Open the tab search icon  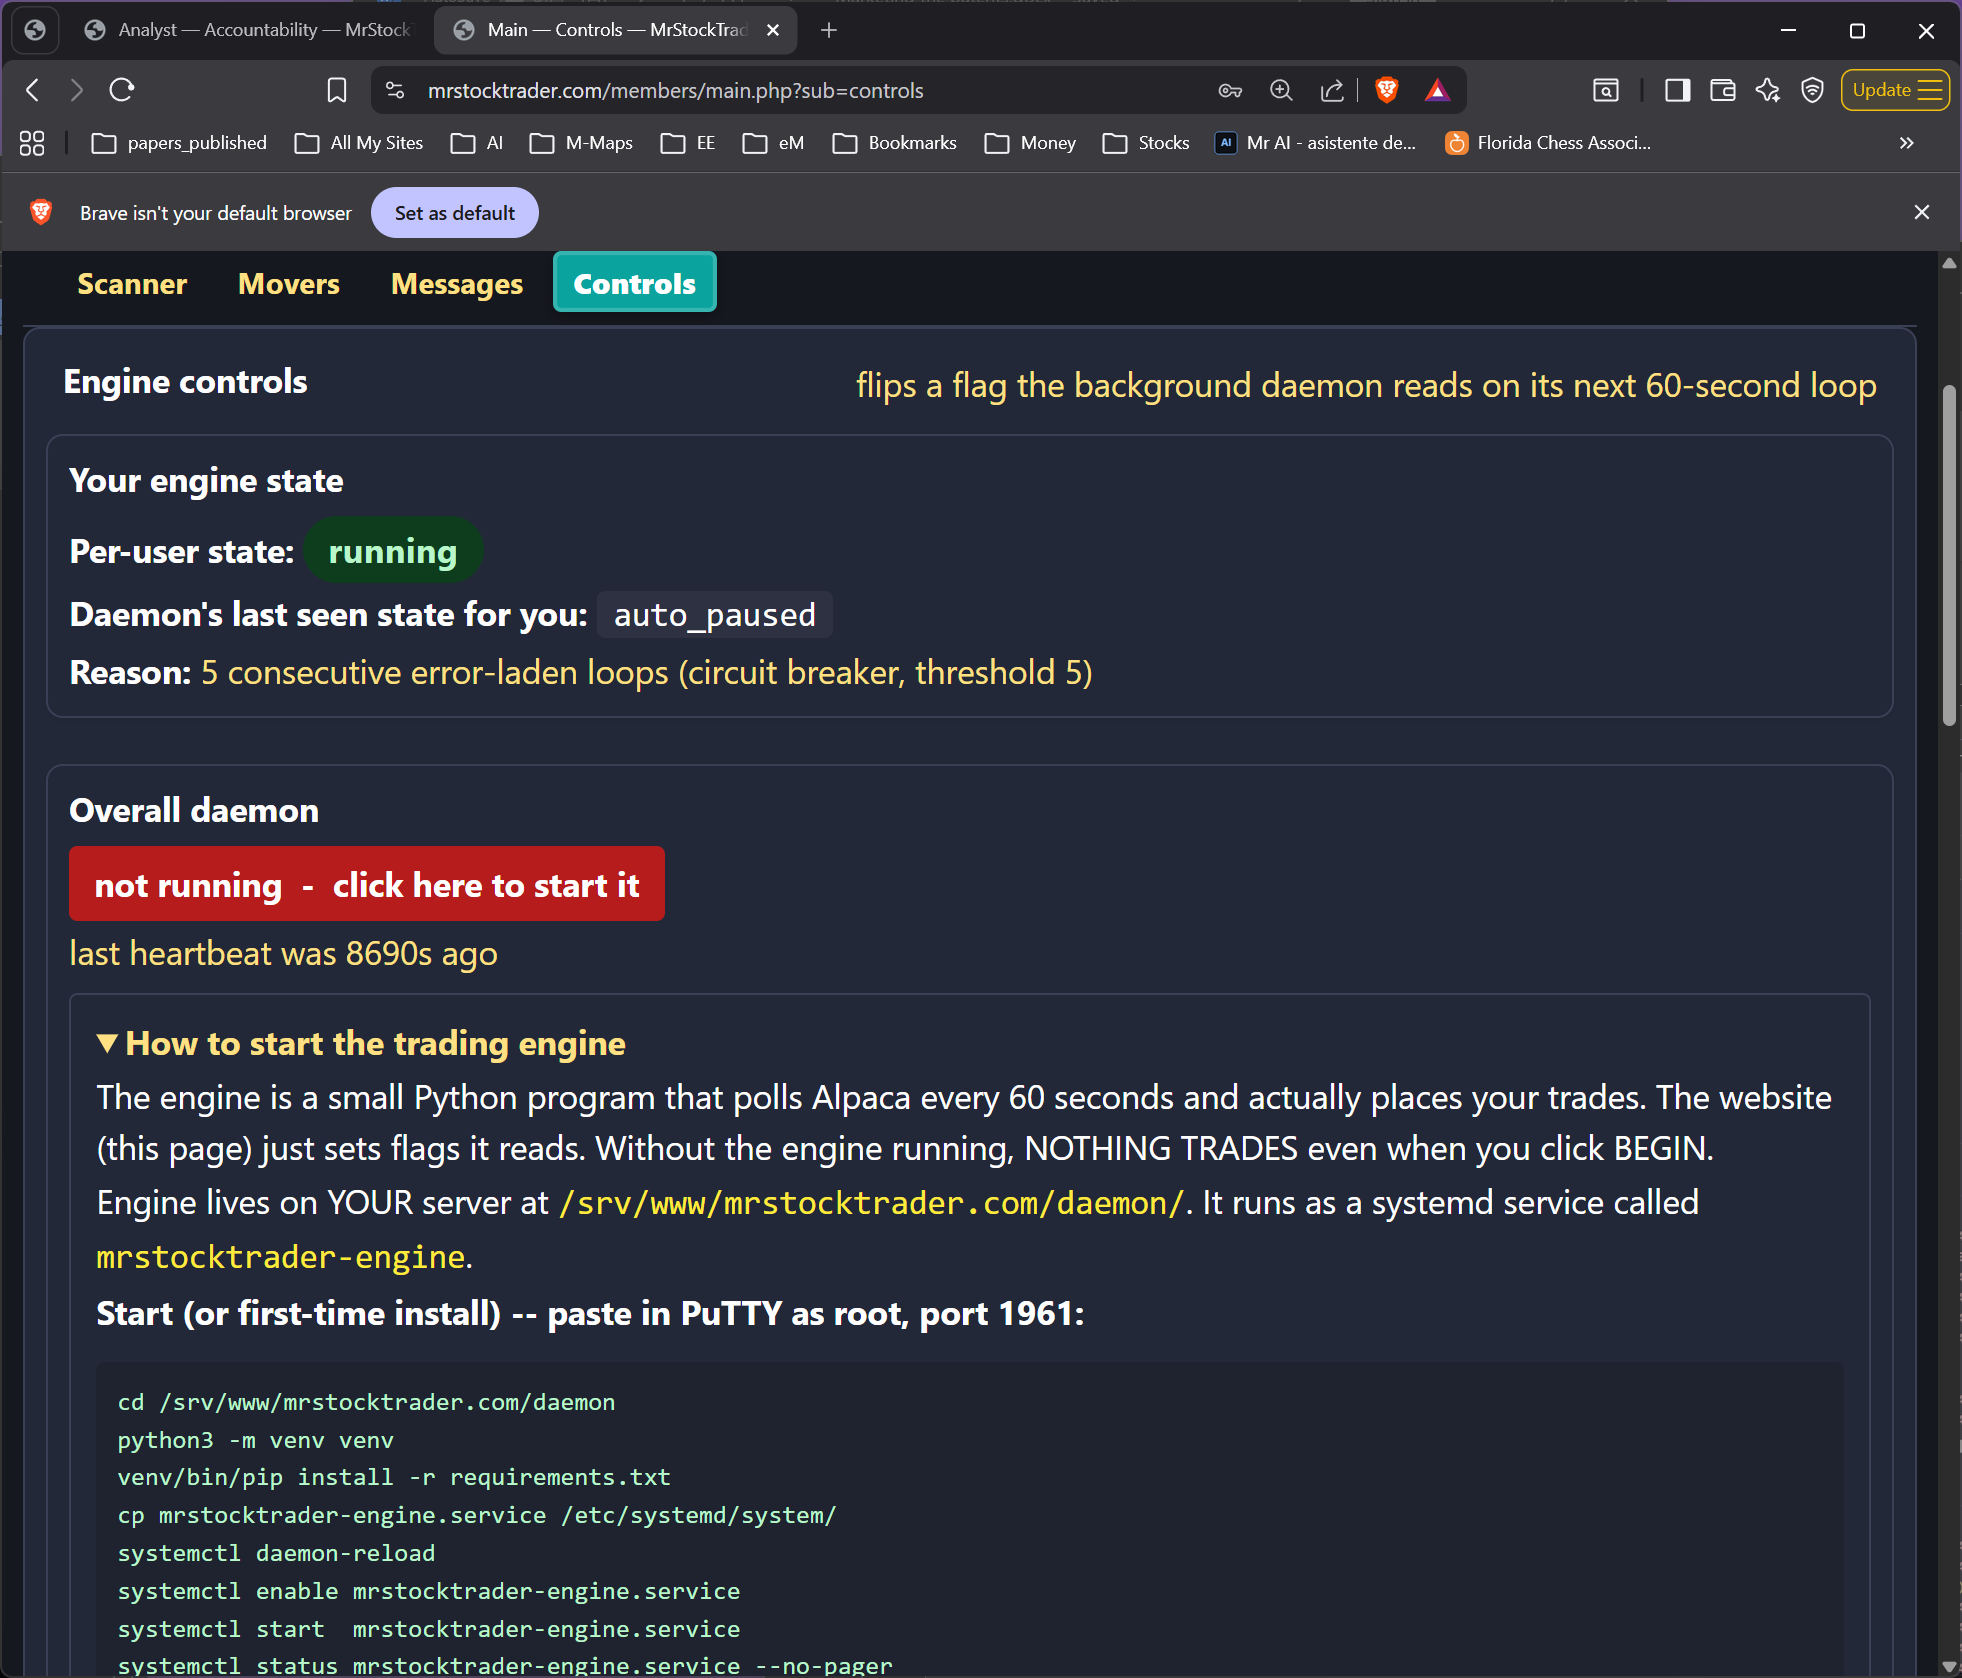point(1606,90)
